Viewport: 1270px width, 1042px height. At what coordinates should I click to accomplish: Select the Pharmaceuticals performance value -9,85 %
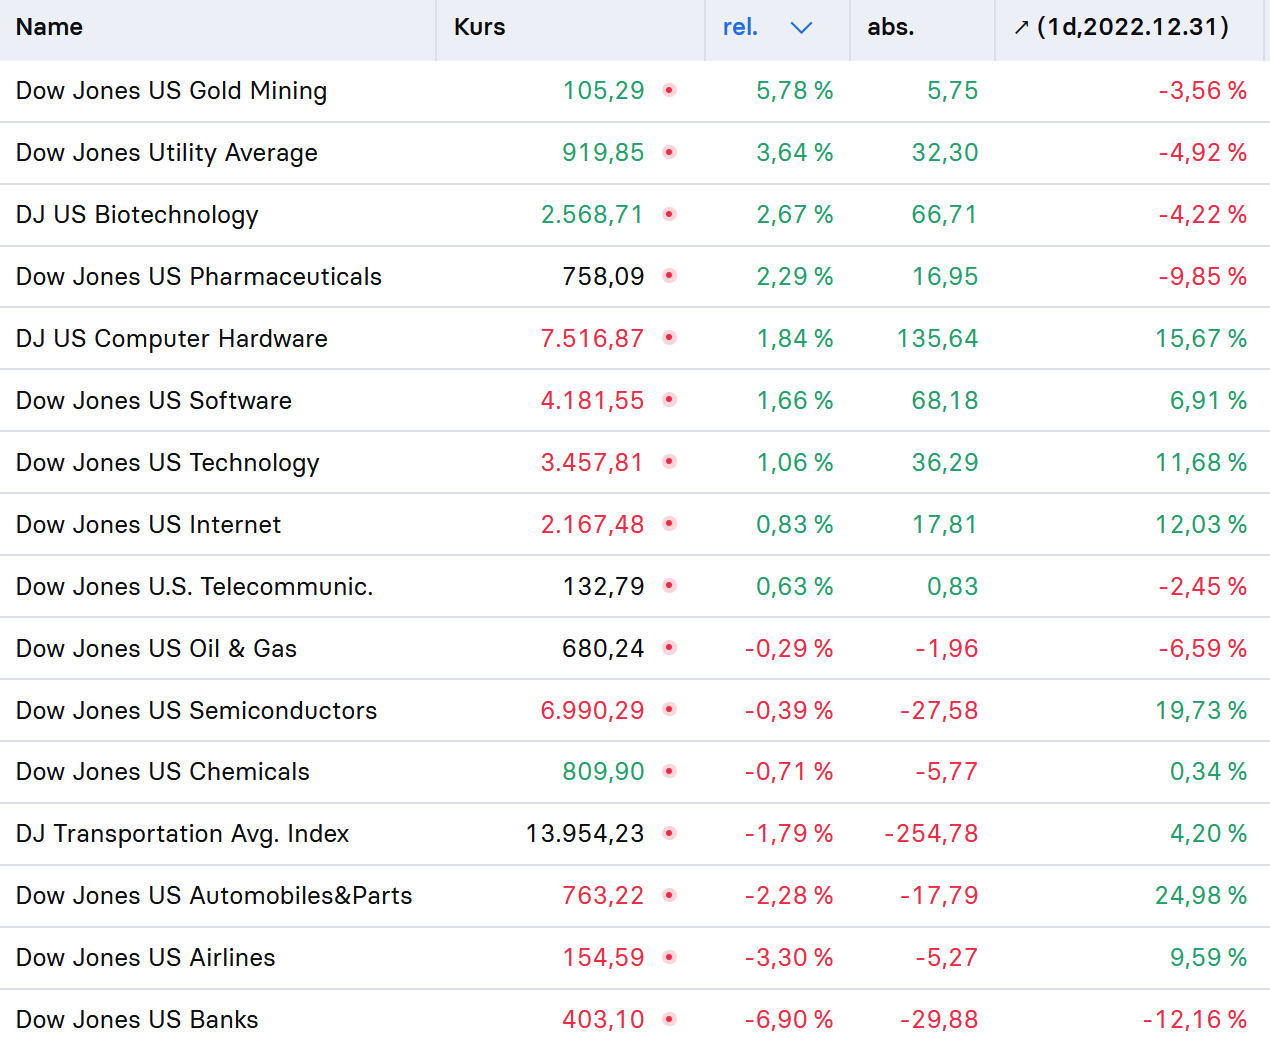click(1203, 277)
